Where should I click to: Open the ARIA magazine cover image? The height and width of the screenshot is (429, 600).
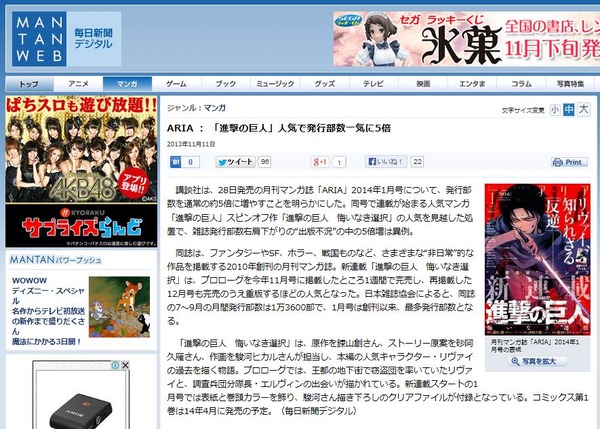537,259
